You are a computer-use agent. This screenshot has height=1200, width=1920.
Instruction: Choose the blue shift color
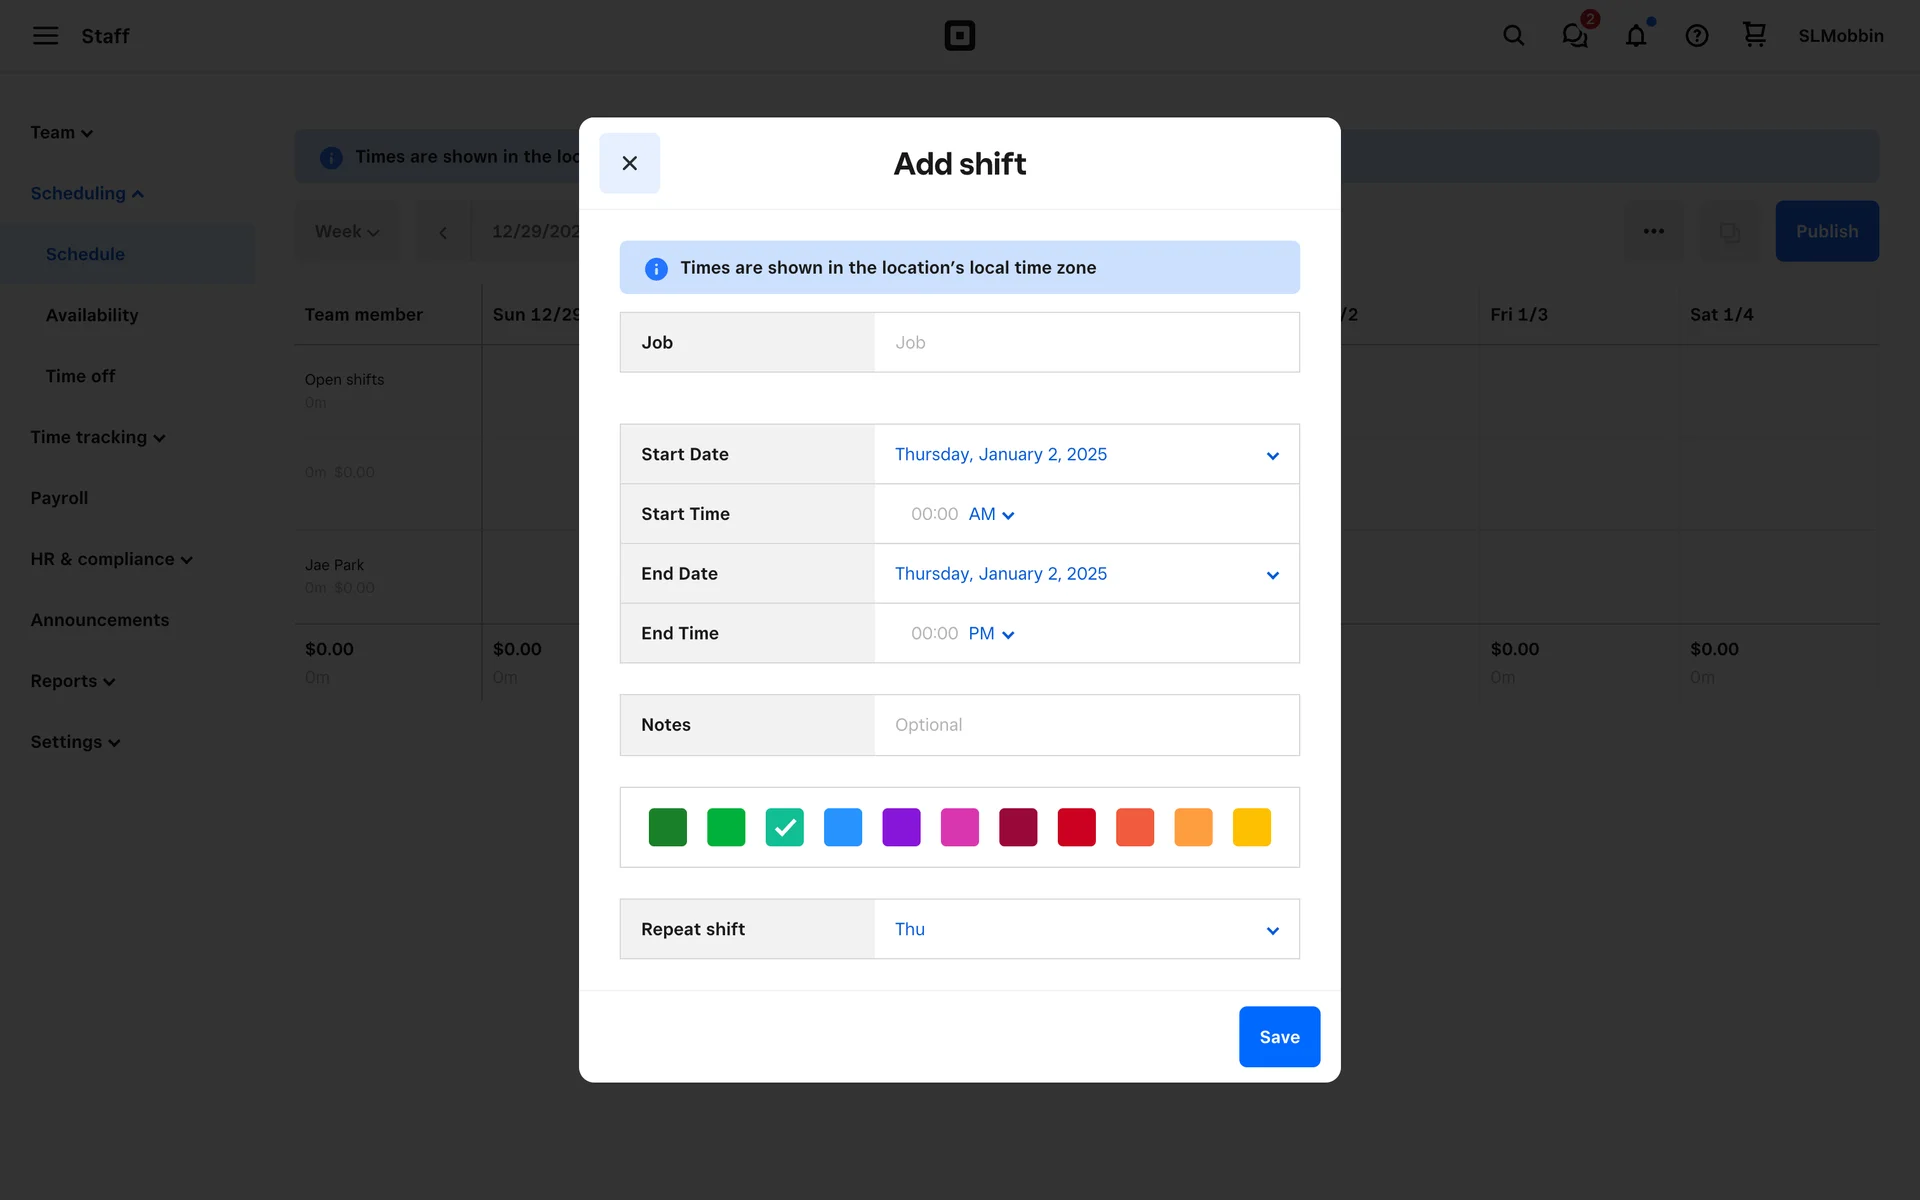coord(843,827)
